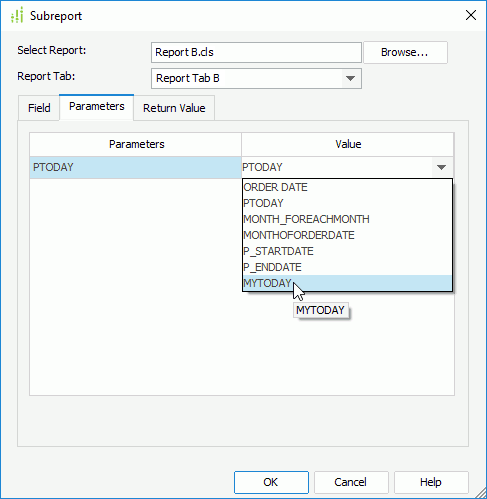This screenshot has width=487, height=499.
Task: Switch to the Parameters tab
Action: click(x=97, y=107)
